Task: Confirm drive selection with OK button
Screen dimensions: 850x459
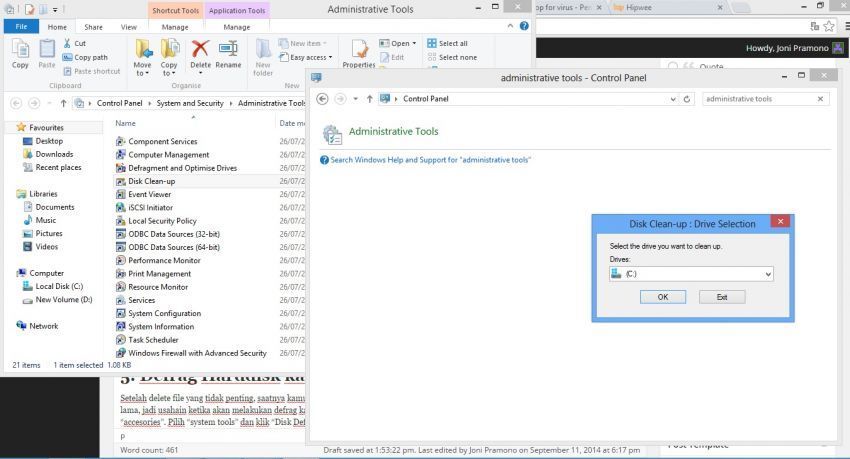Action: tap(662, 297)
